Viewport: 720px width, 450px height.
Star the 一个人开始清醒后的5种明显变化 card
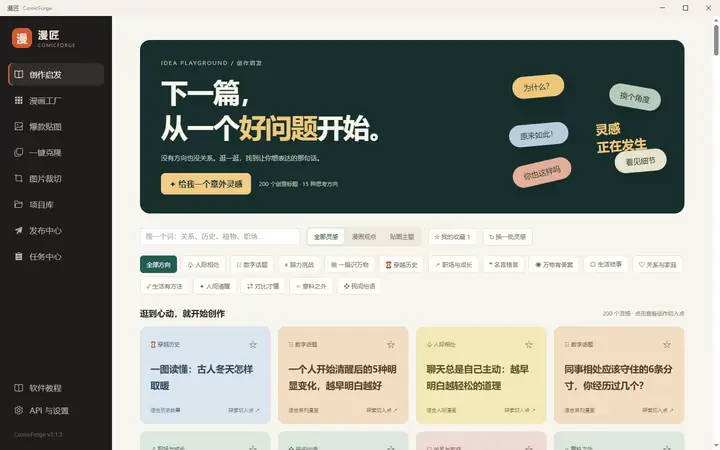tap(391, 344)
